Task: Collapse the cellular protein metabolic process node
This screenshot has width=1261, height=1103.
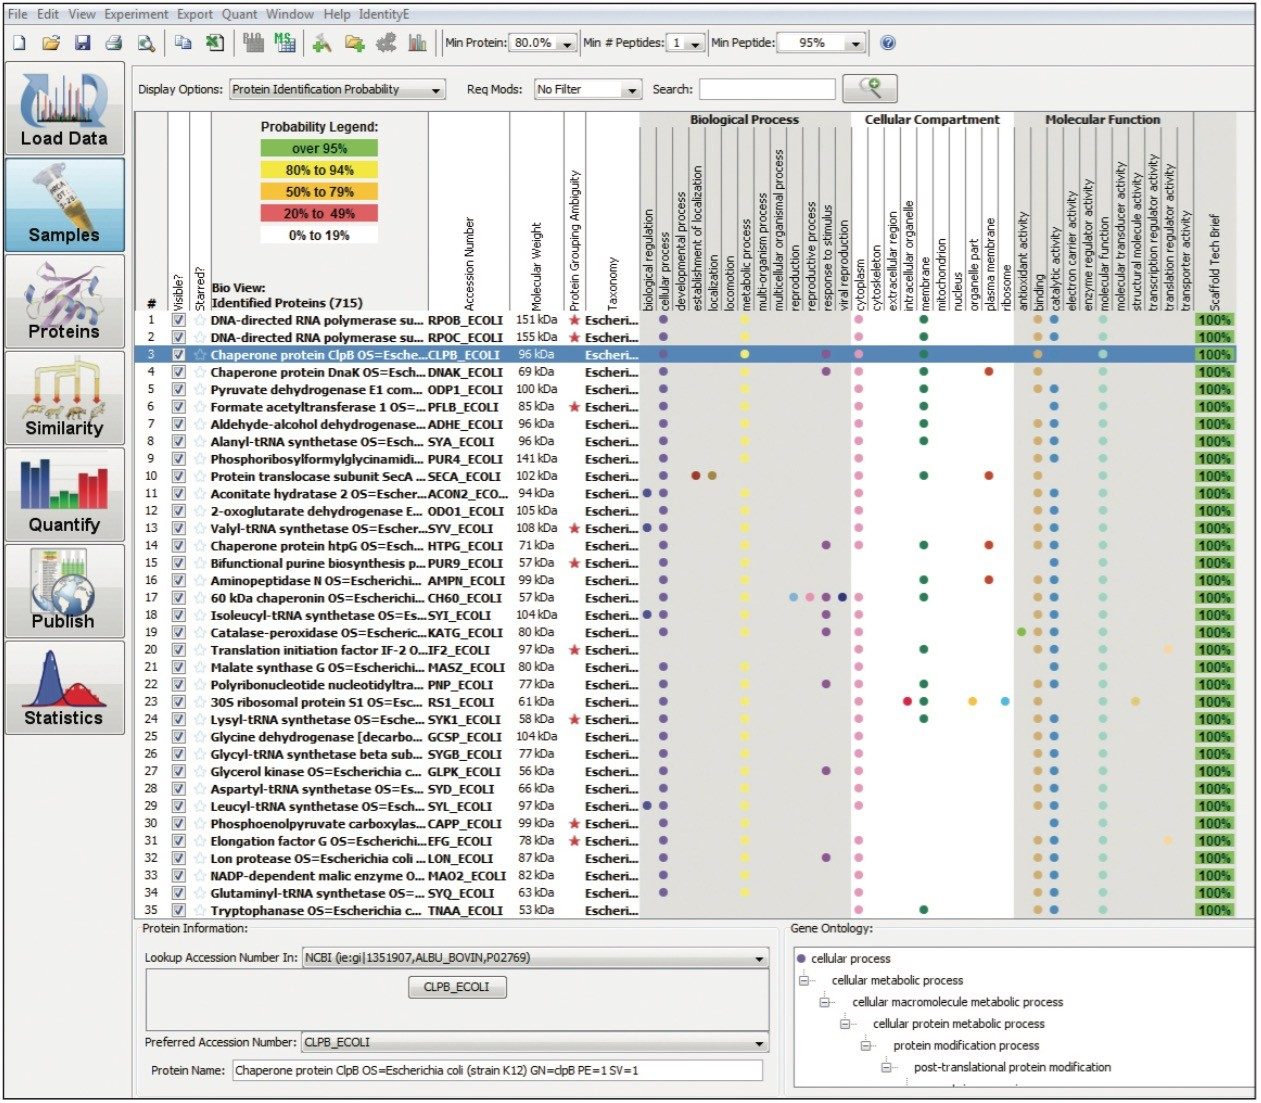Action: tap(846, 1024)
